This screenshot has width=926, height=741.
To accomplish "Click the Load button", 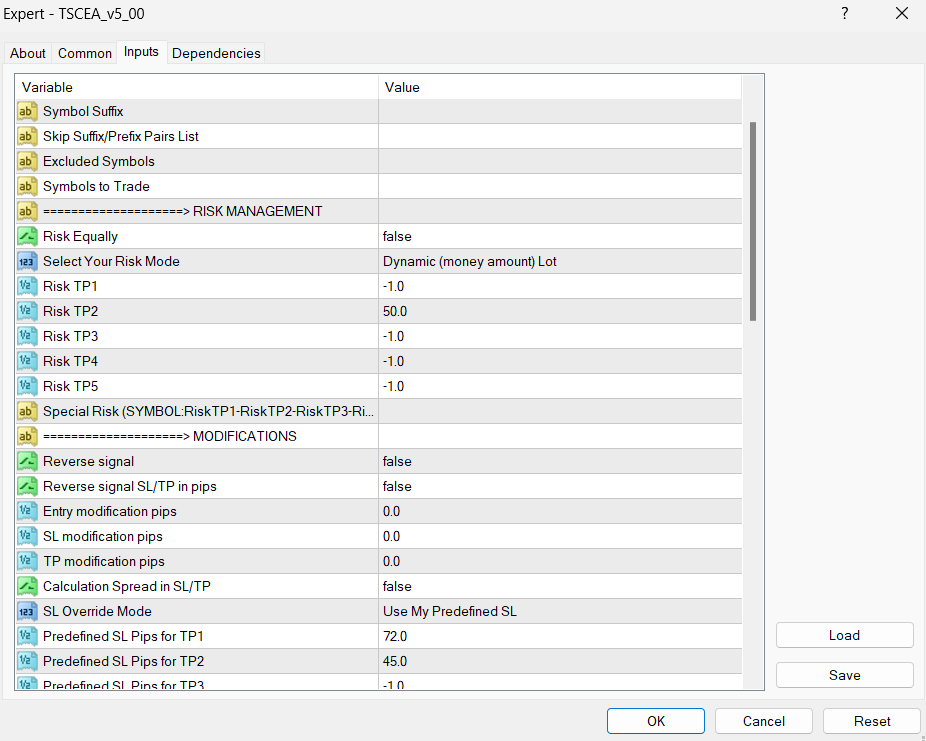I will (844, 635).
